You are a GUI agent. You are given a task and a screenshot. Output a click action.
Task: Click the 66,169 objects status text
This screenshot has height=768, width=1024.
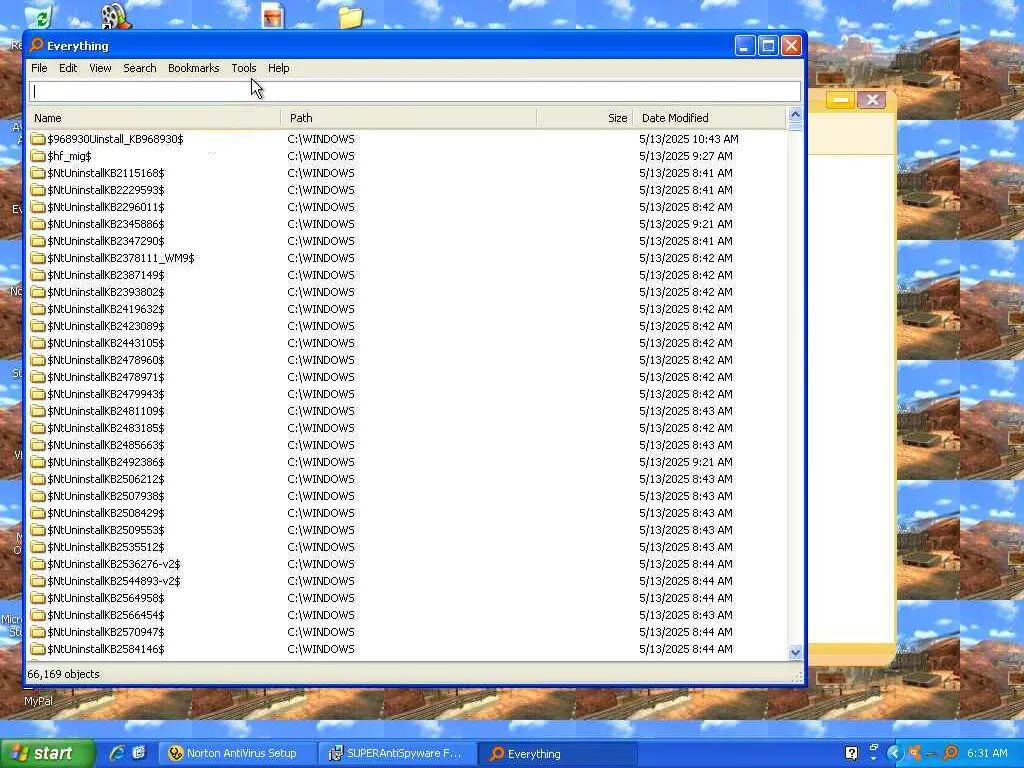click(63, 674)
